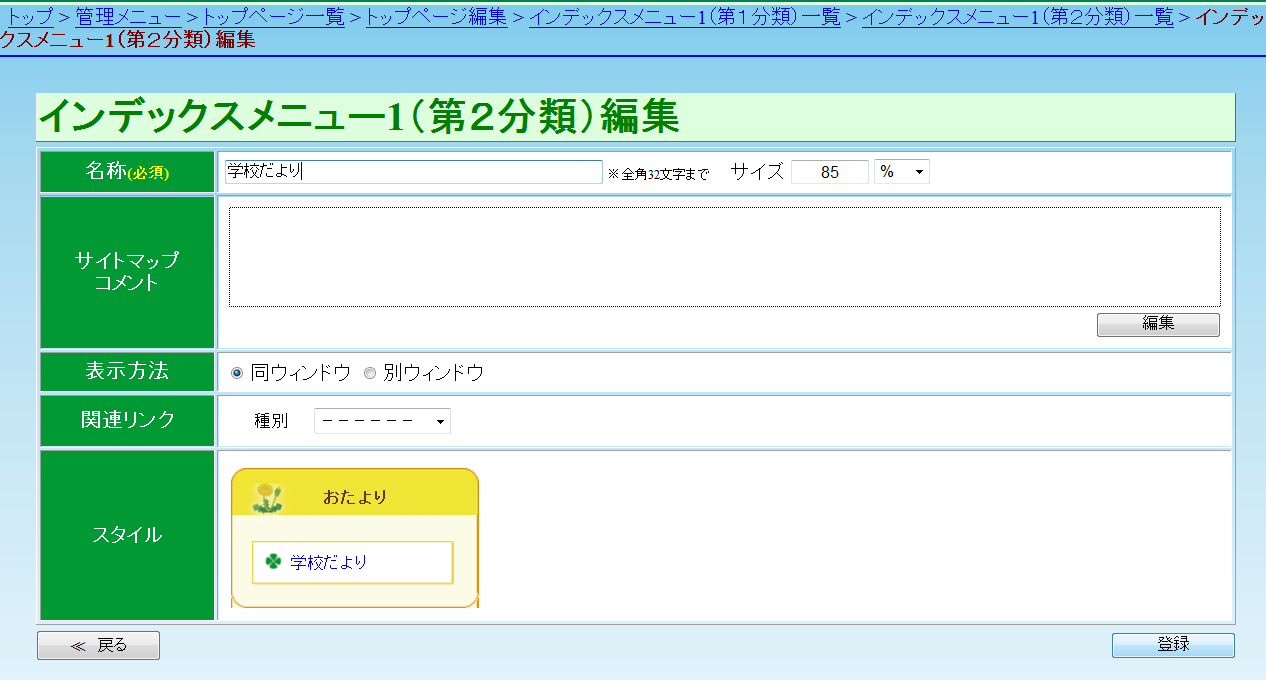Viewport: 1266px width, 680px height.
Task: Click the 名称(必須) row label
Action: [x=127, y=172]
